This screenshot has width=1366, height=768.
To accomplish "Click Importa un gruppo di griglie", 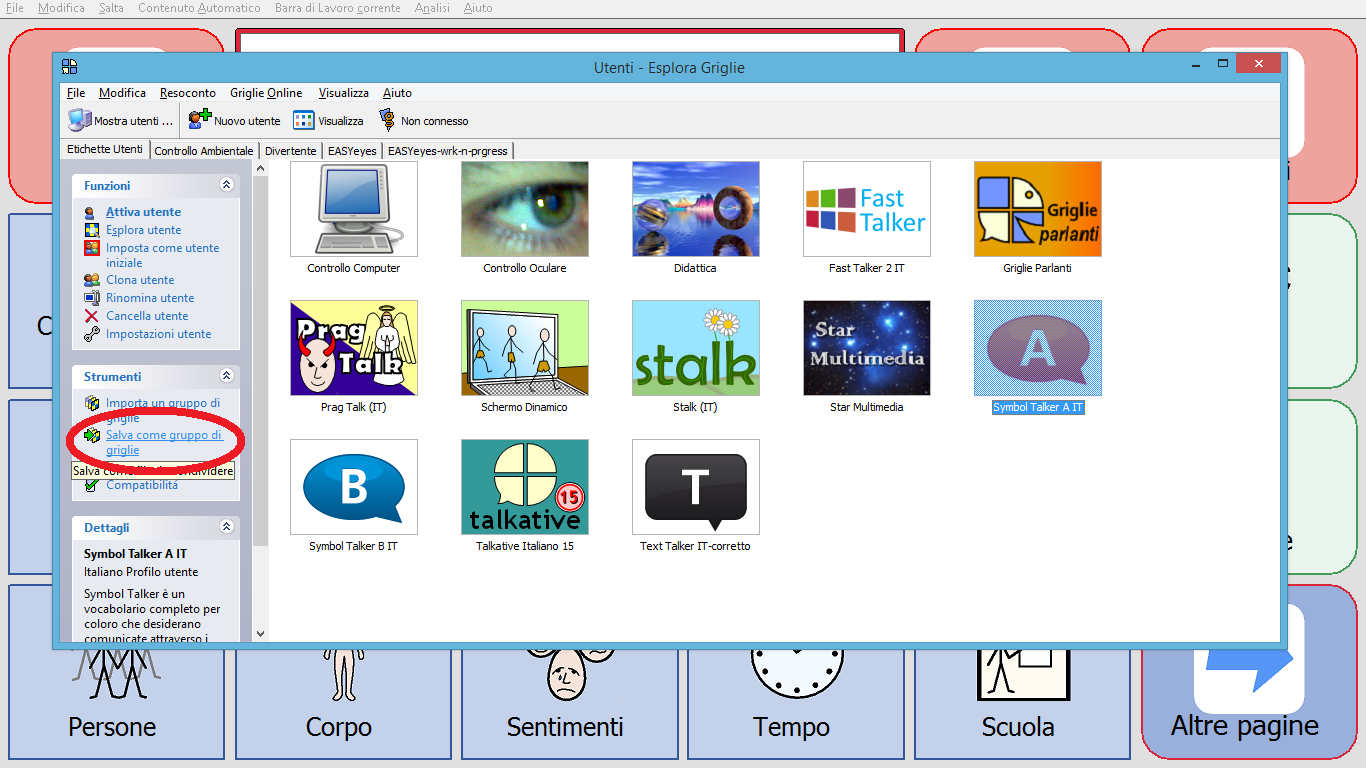I will pos(163,410).
